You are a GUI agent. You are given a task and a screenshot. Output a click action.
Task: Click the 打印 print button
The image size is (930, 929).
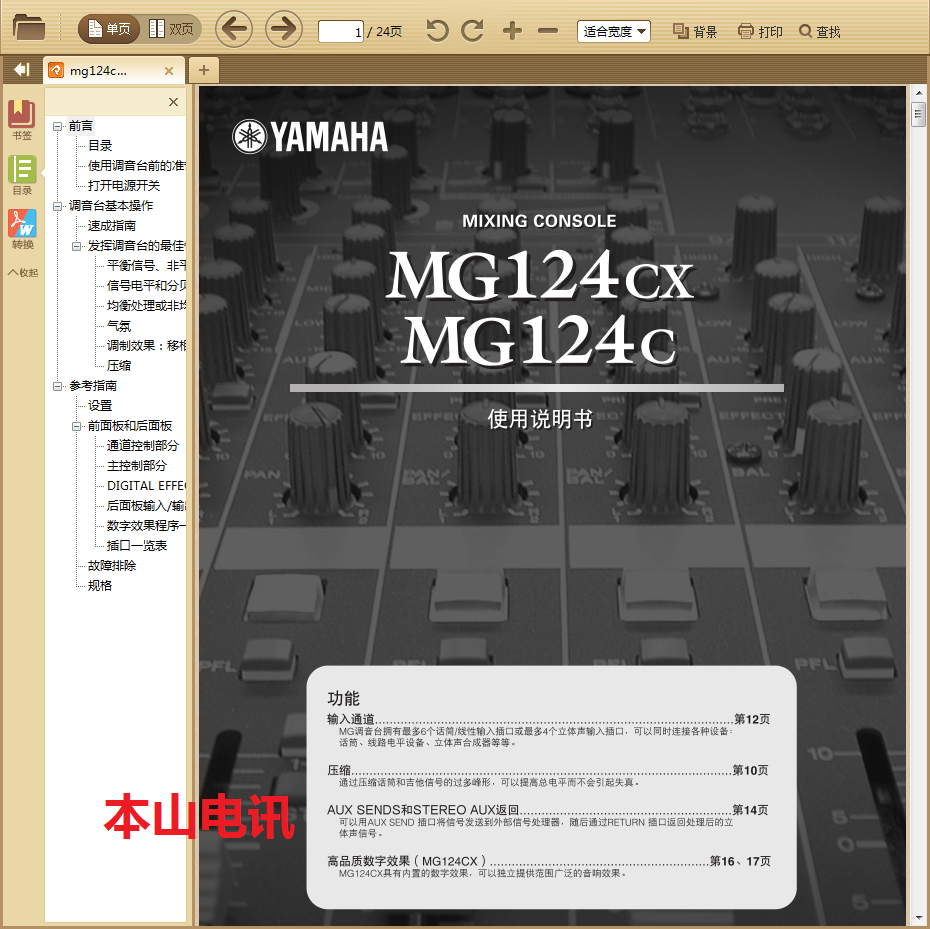point(760,31)
